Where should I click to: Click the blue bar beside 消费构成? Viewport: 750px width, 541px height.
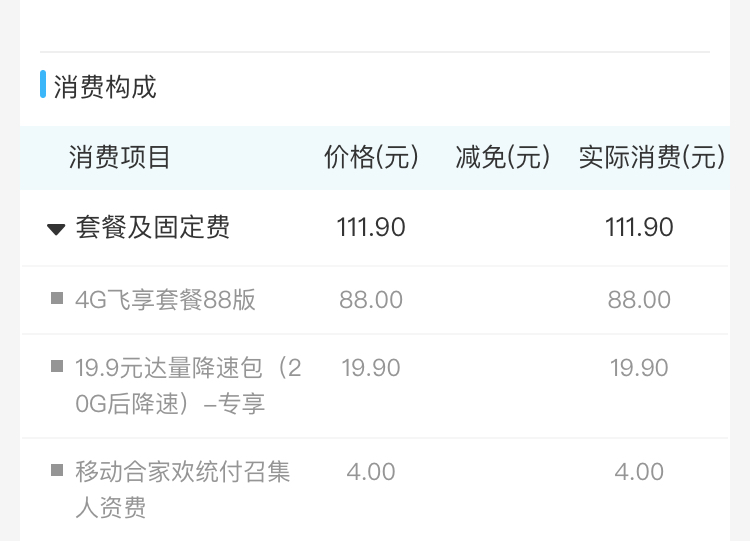pos(43,85)
